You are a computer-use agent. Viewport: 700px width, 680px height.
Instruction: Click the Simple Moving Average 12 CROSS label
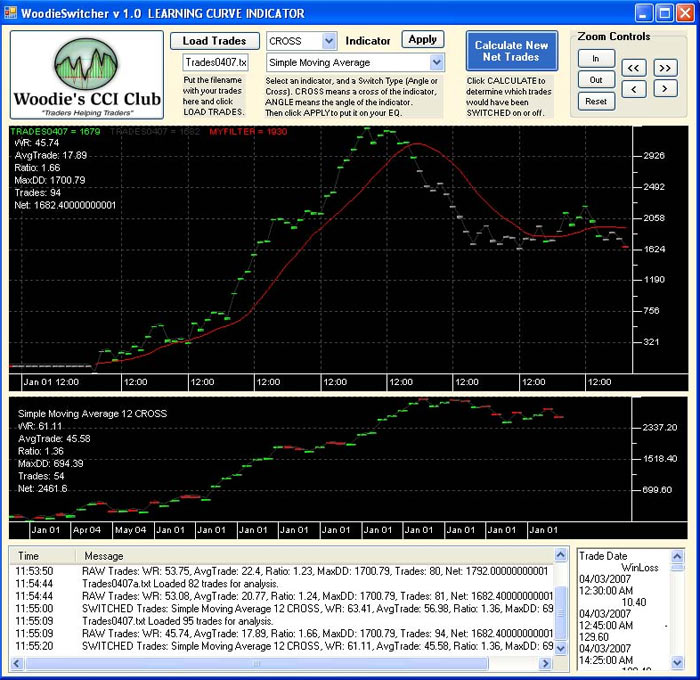tap(92, 414)
